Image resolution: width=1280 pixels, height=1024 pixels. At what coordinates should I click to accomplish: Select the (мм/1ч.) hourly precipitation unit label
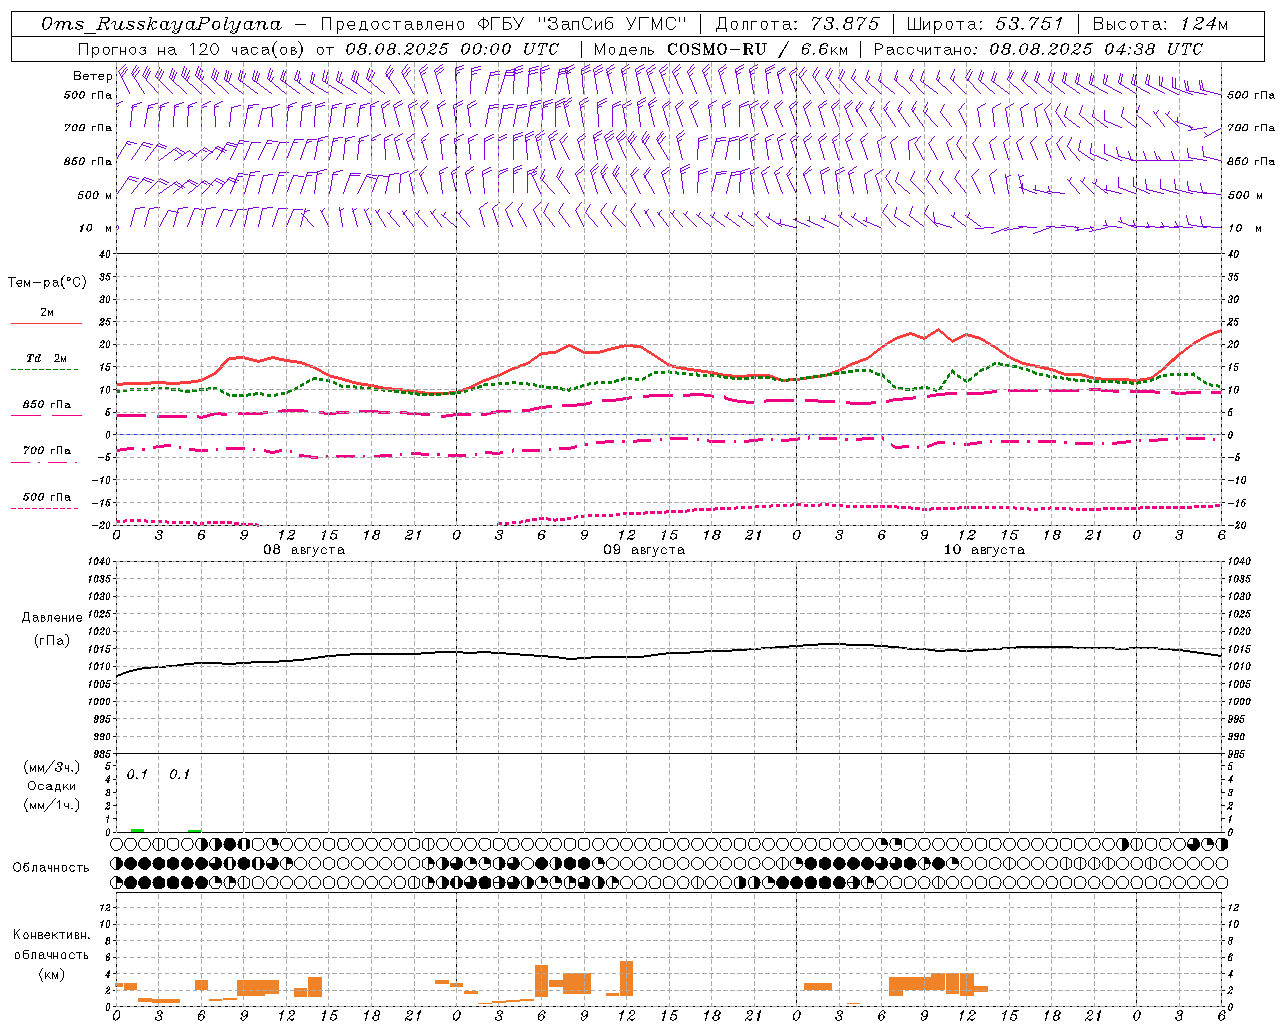pos(52,805)
